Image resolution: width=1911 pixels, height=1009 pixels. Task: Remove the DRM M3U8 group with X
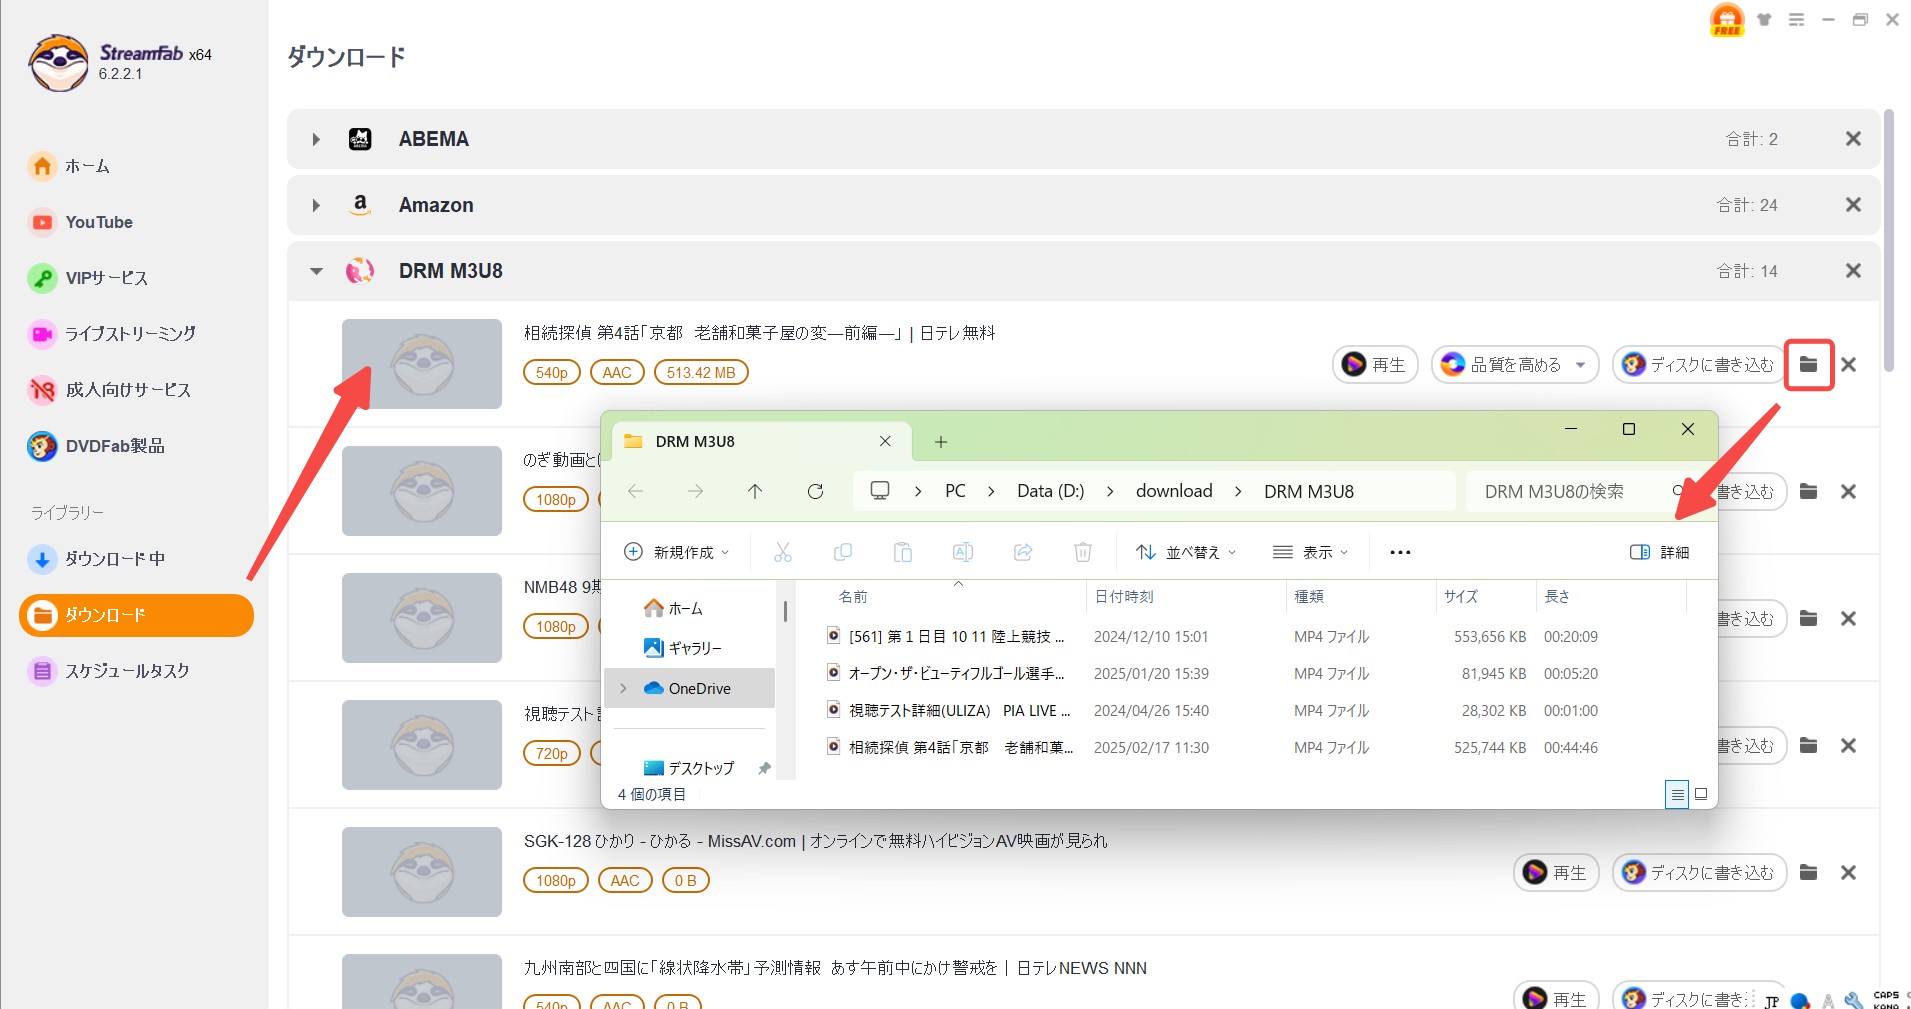[x=1853, y=271]
